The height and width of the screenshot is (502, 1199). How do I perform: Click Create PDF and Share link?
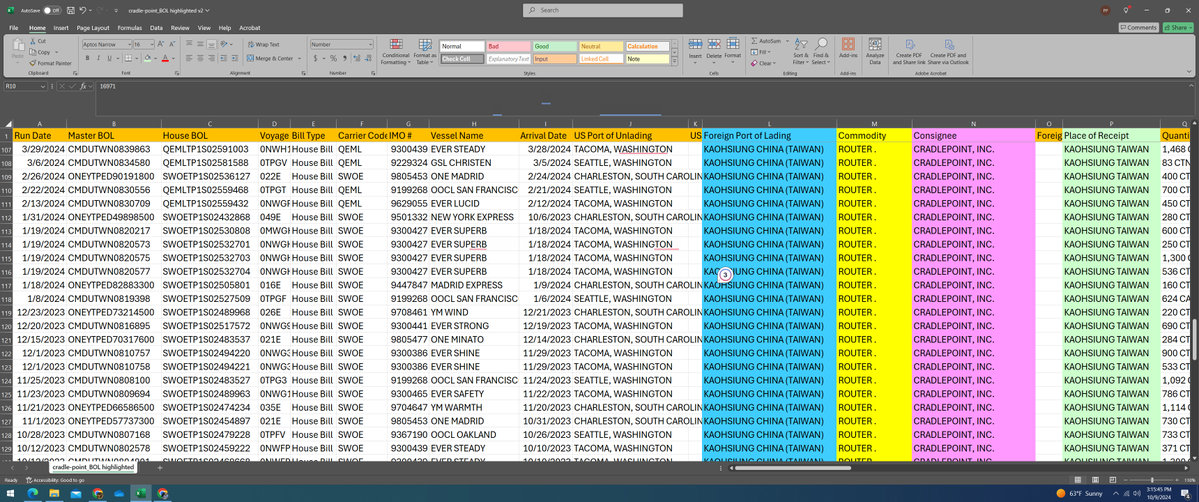[911, 52]
